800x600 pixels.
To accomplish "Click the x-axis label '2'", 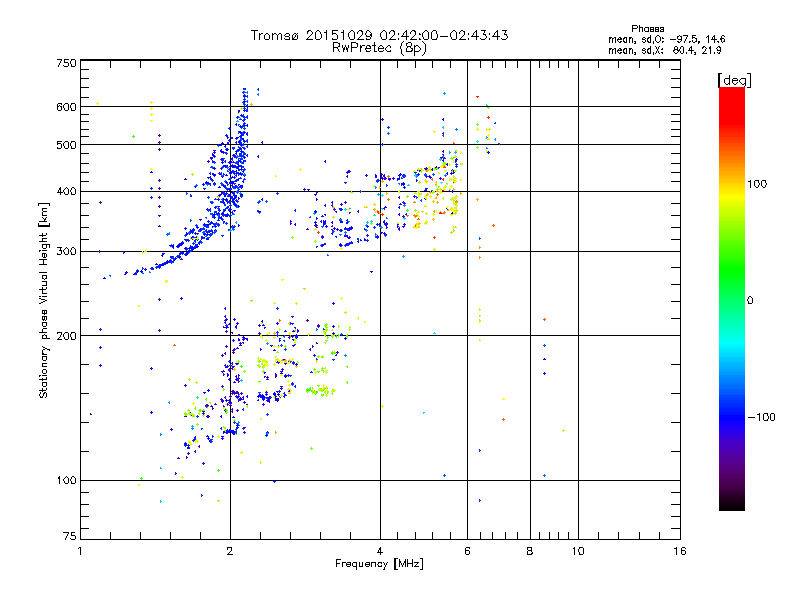I will point(230,551).
